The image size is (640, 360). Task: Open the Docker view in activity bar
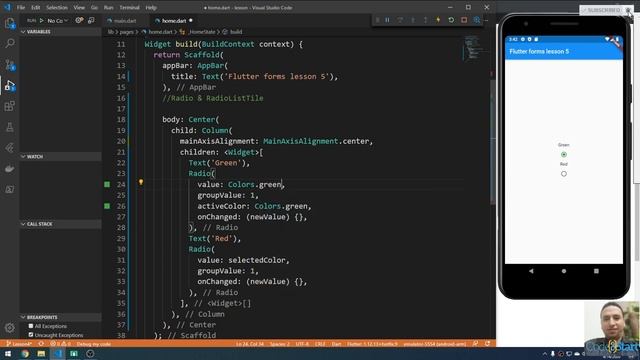tap(9, 169)
